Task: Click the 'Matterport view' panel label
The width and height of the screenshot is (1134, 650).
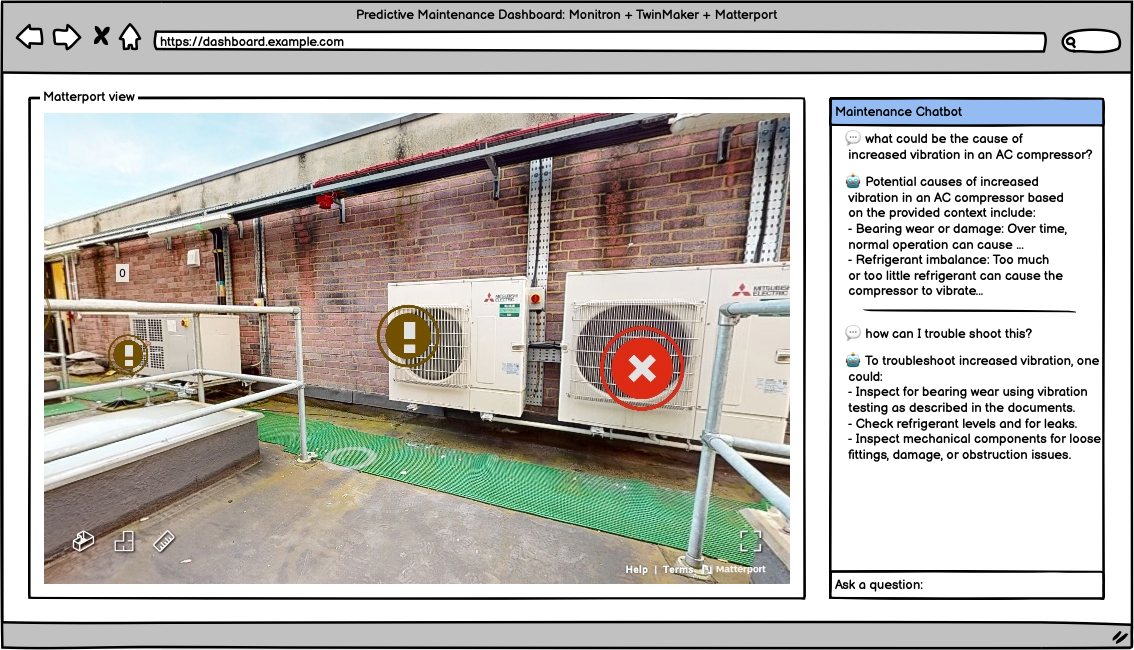Action: pos(89,97)
